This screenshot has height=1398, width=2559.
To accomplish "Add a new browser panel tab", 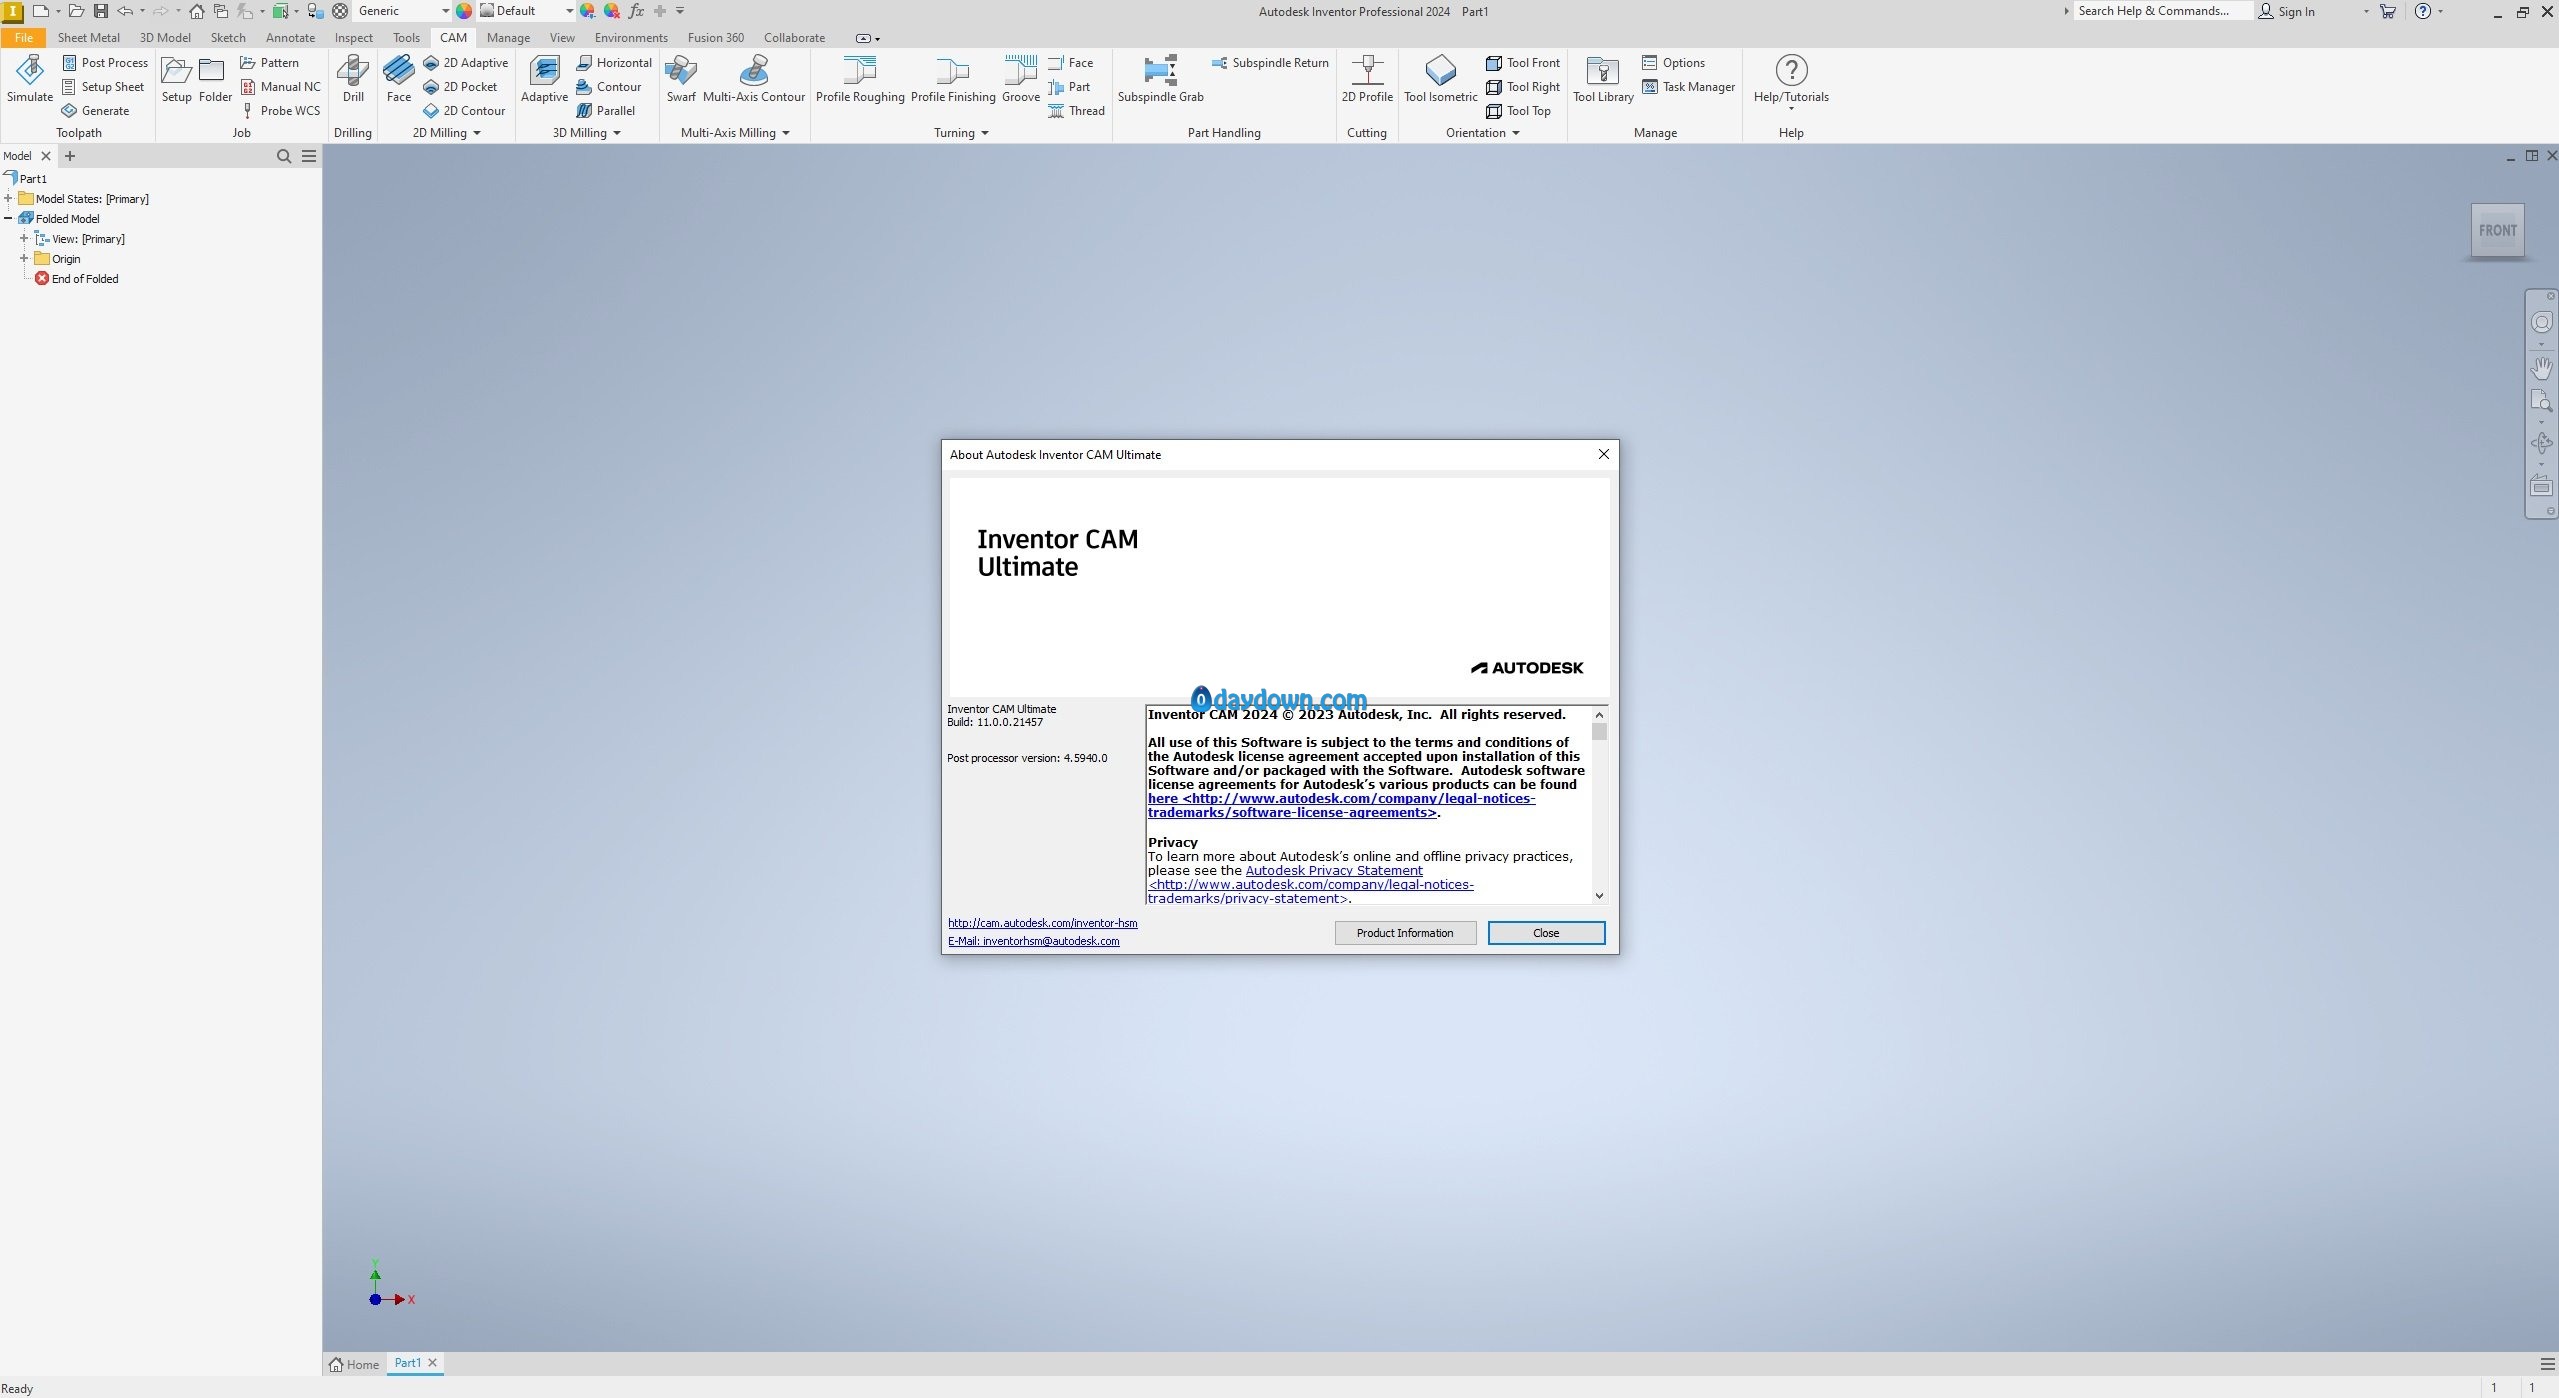I will point(70,156).
